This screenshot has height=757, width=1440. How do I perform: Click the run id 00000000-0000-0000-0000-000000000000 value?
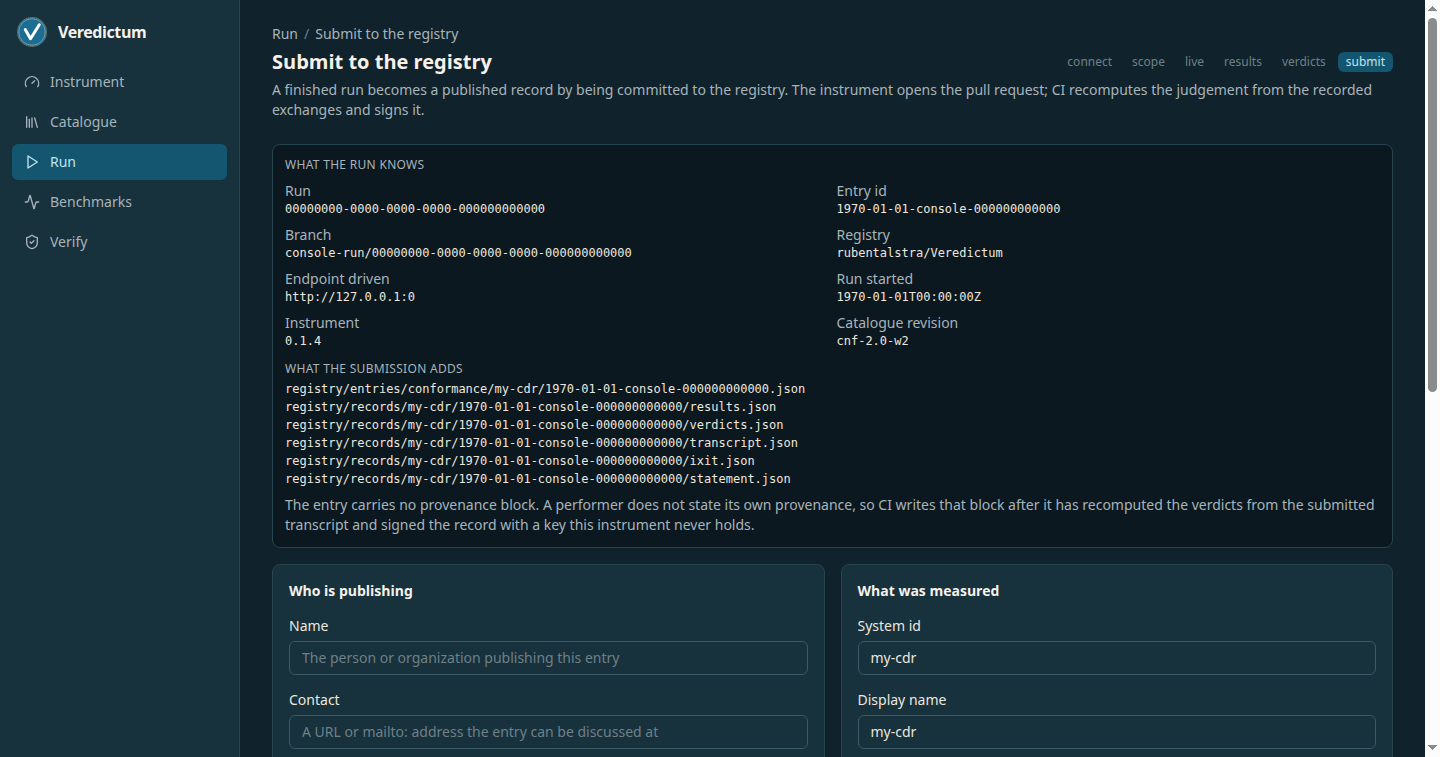pos(415,209)
